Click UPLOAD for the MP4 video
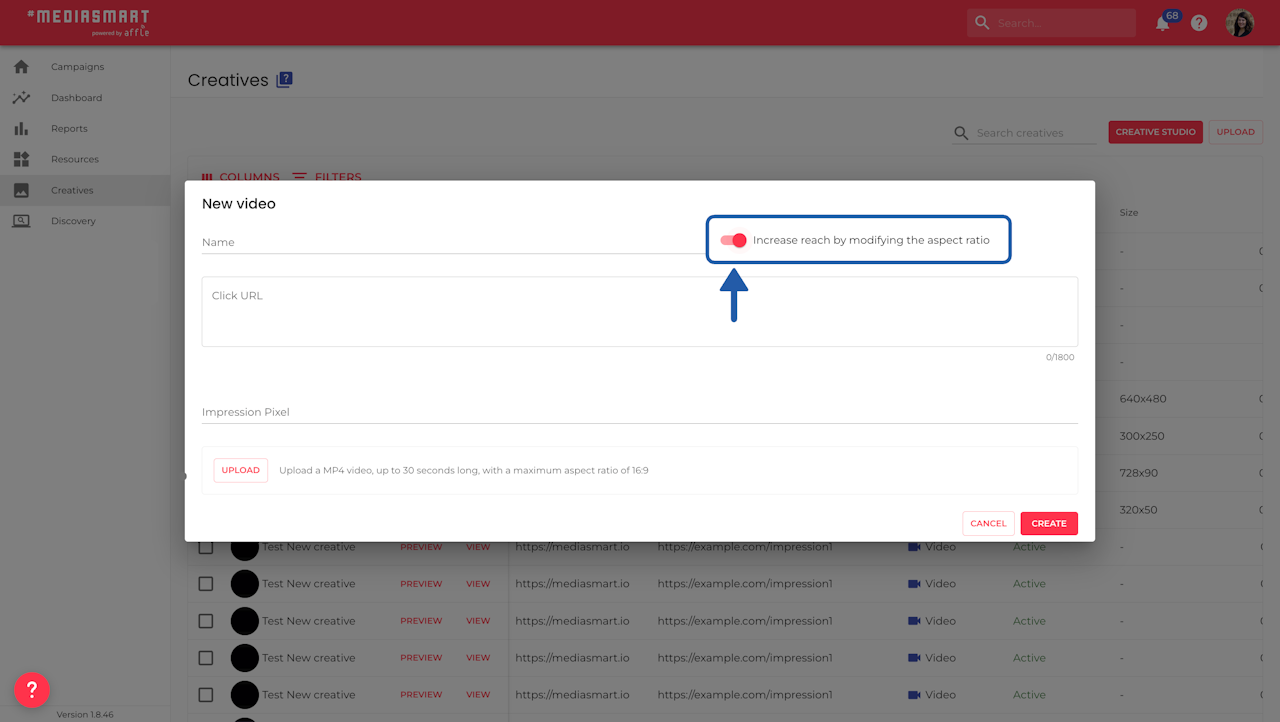Image resolution: width=1280 pixels, height=722 pixels. pyautogui.click(x=241, y=470)
